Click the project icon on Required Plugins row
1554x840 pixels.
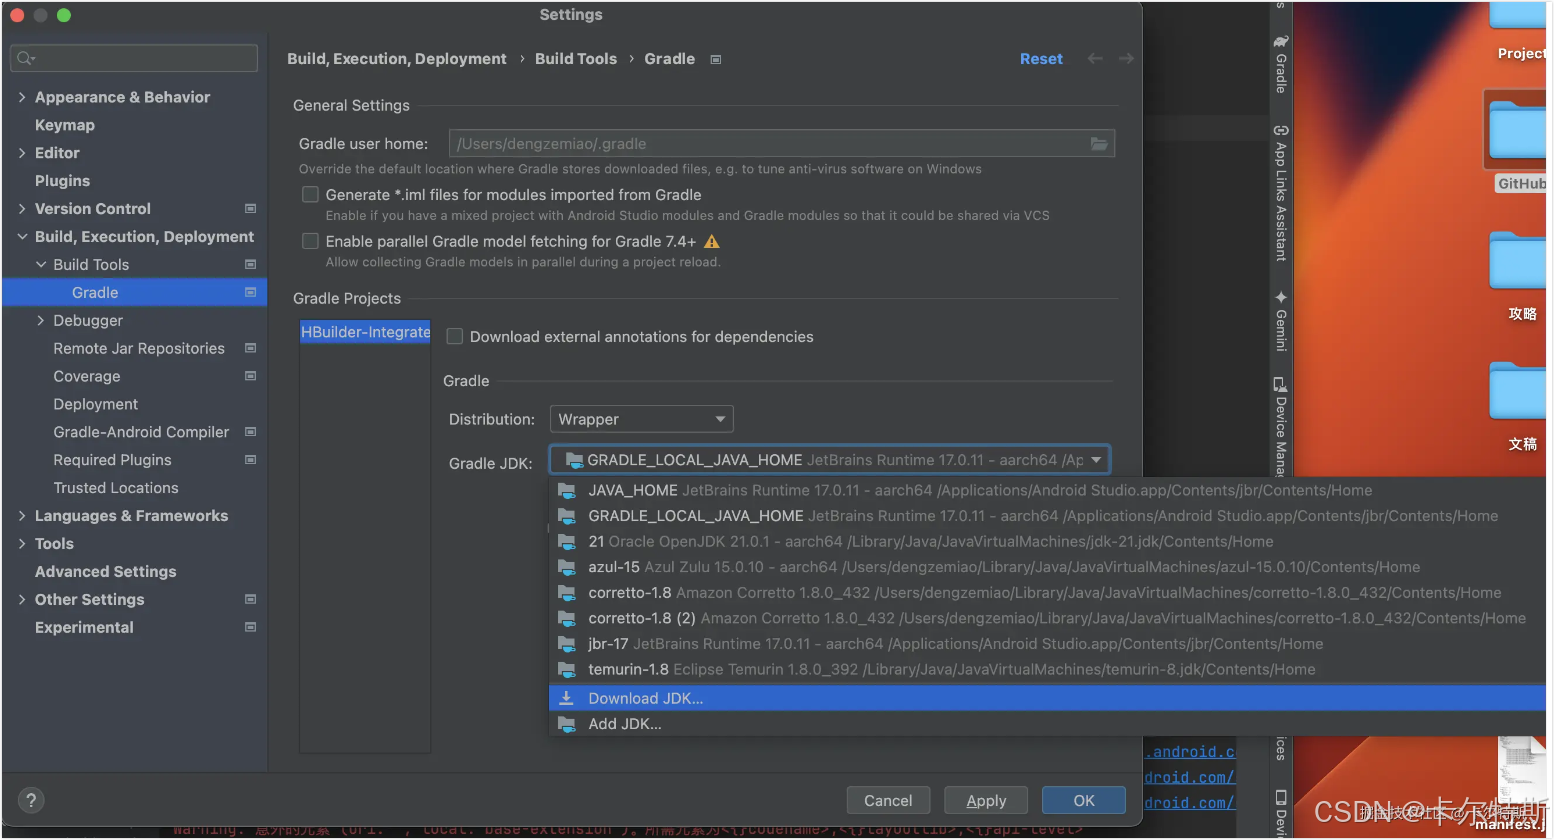[250, 461]
